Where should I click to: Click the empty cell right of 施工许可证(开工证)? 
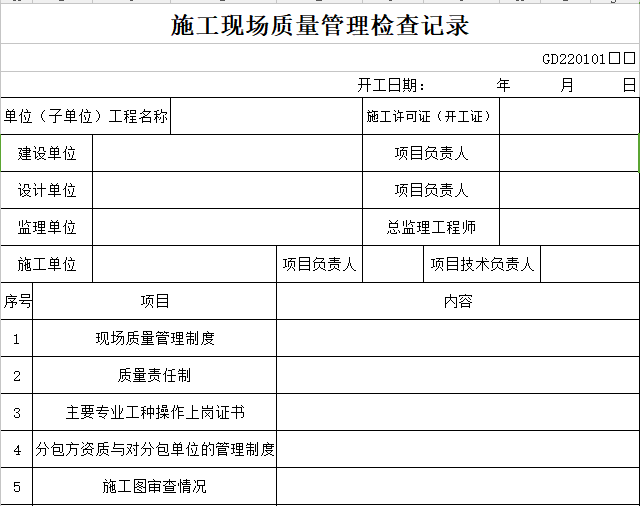(568, 117)
